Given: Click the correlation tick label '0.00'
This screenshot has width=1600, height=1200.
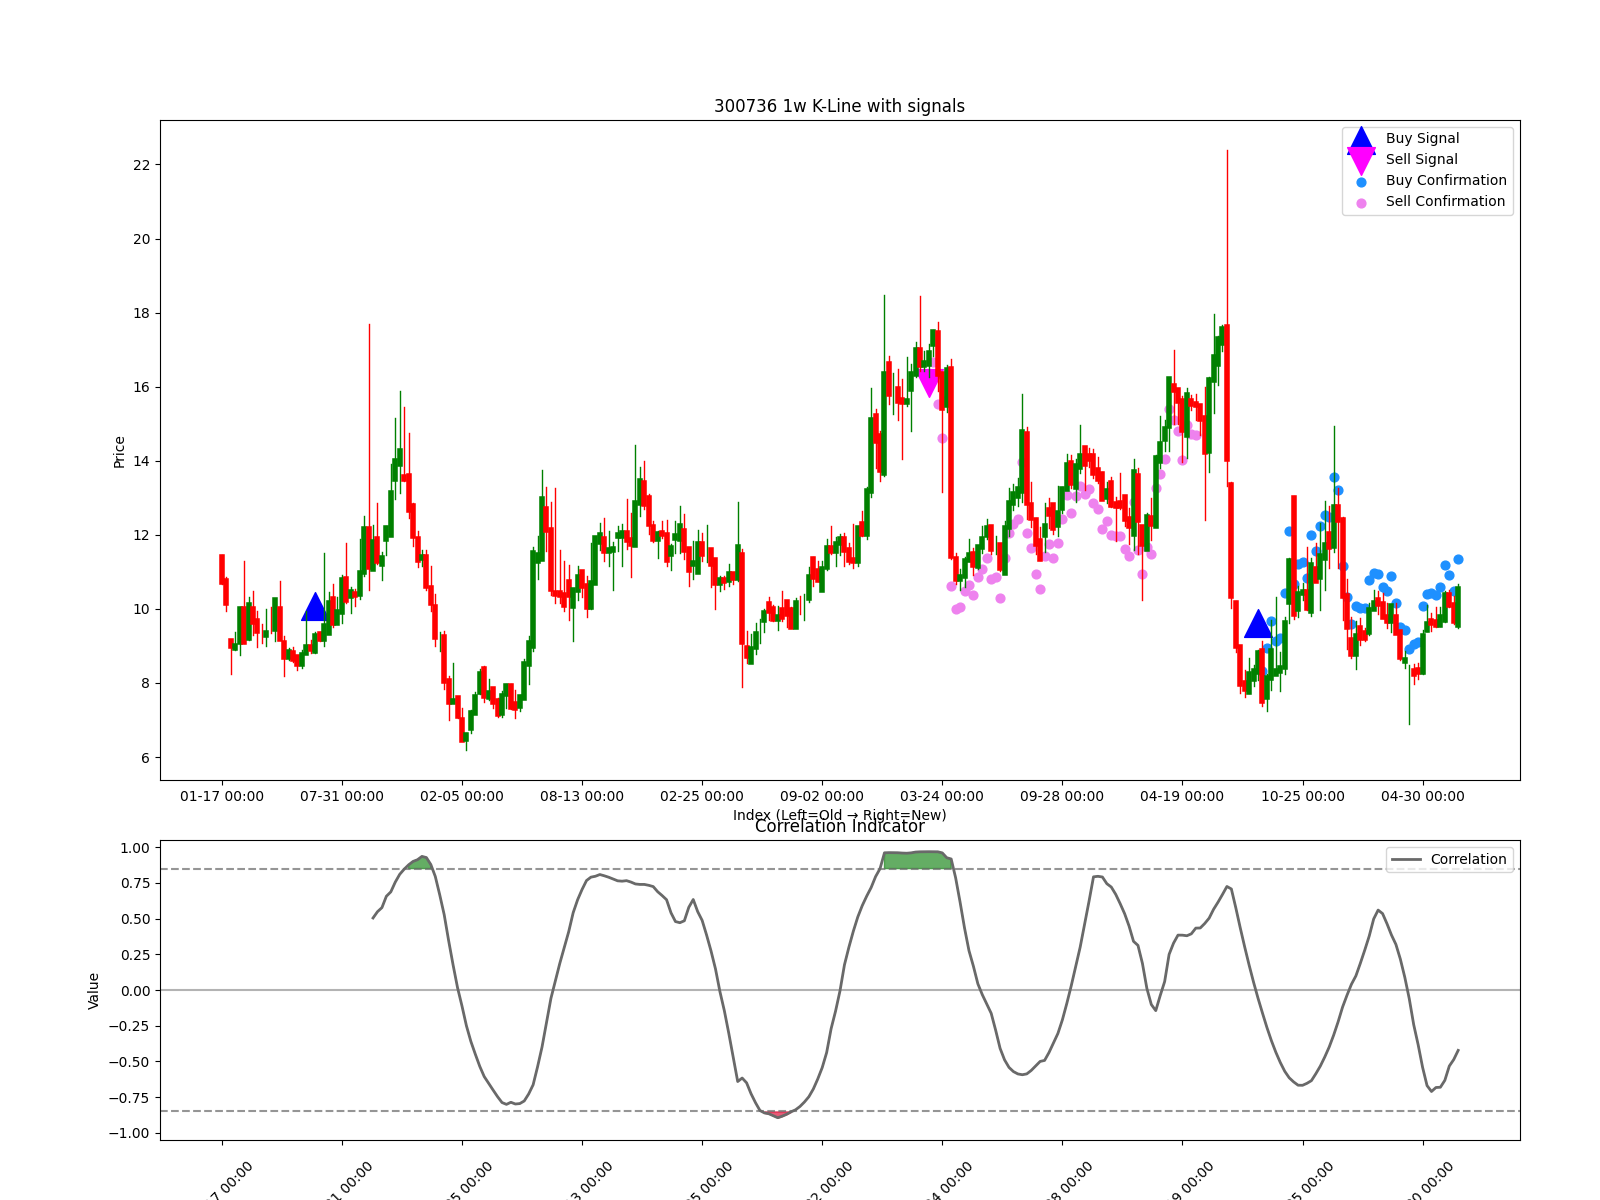Looking at the screenshot, I should (135, 991).
